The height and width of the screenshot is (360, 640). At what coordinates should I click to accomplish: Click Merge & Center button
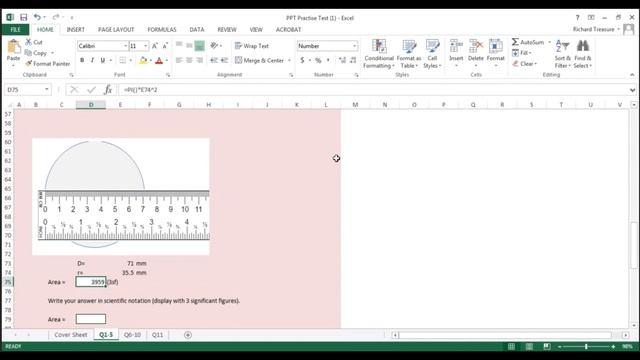pyautogui.click(x=260, y=60)
